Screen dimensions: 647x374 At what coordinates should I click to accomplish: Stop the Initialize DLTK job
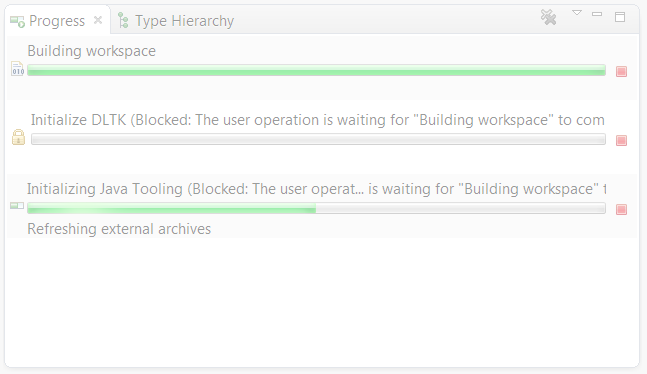pyautogui.click(x=621, y=140)
